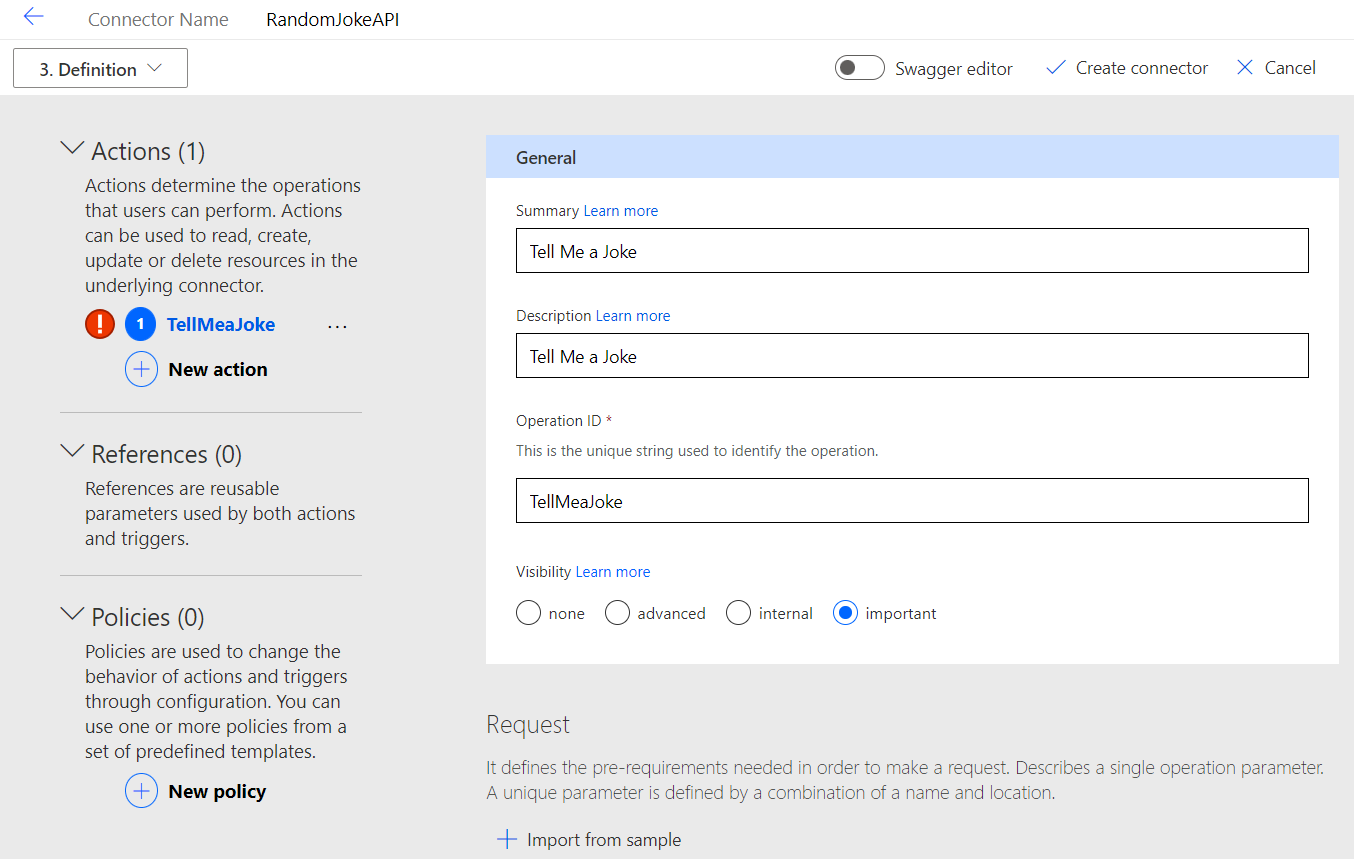1354x859 pixels.
Task: Click the New policy plus icon
Action: coord(141,791)
